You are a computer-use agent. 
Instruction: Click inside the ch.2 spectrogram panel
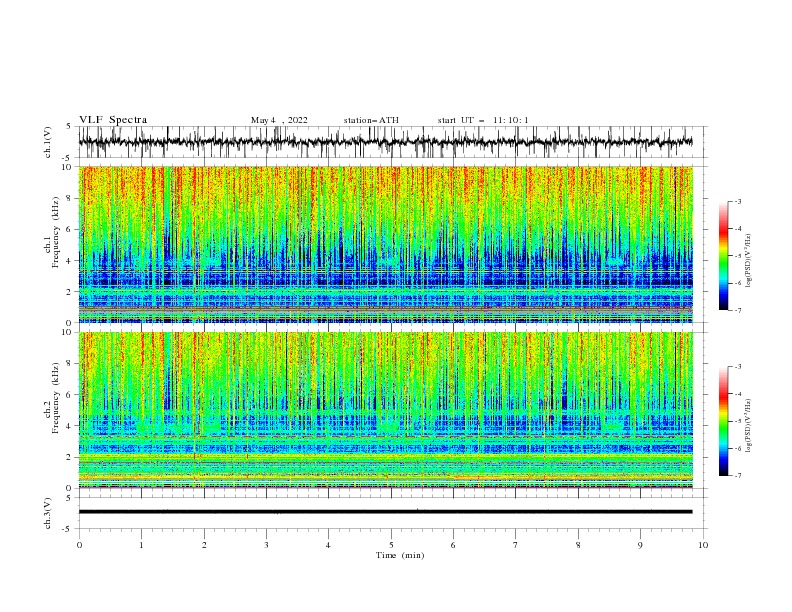(385, 410)
